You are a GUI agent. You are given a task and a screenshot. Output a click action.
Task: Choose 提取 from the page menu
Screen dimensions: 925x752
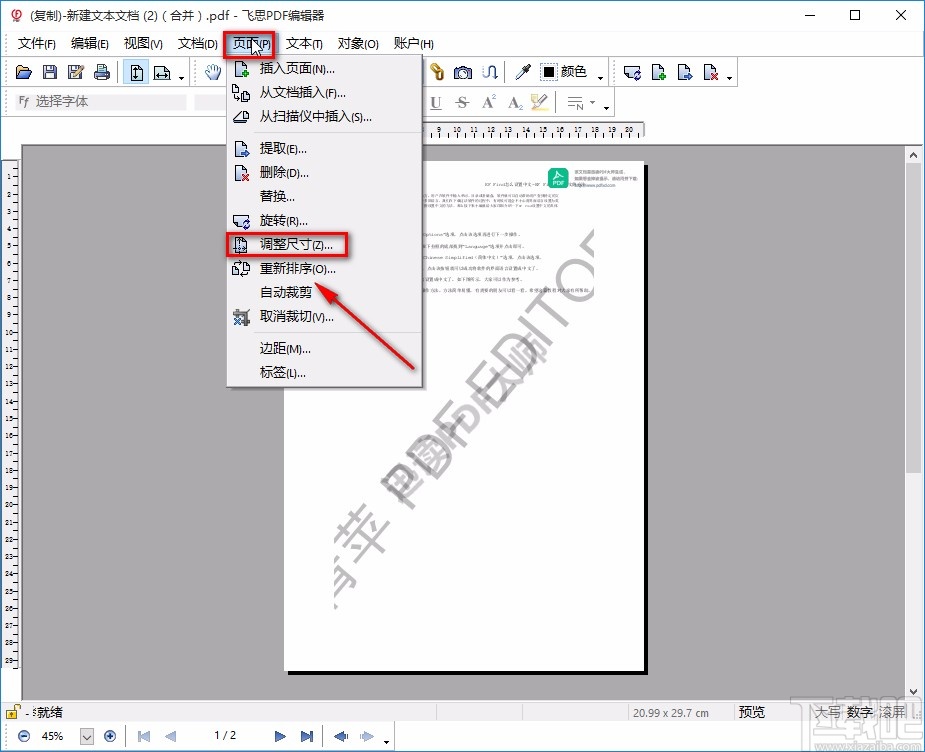coord(324,149)
